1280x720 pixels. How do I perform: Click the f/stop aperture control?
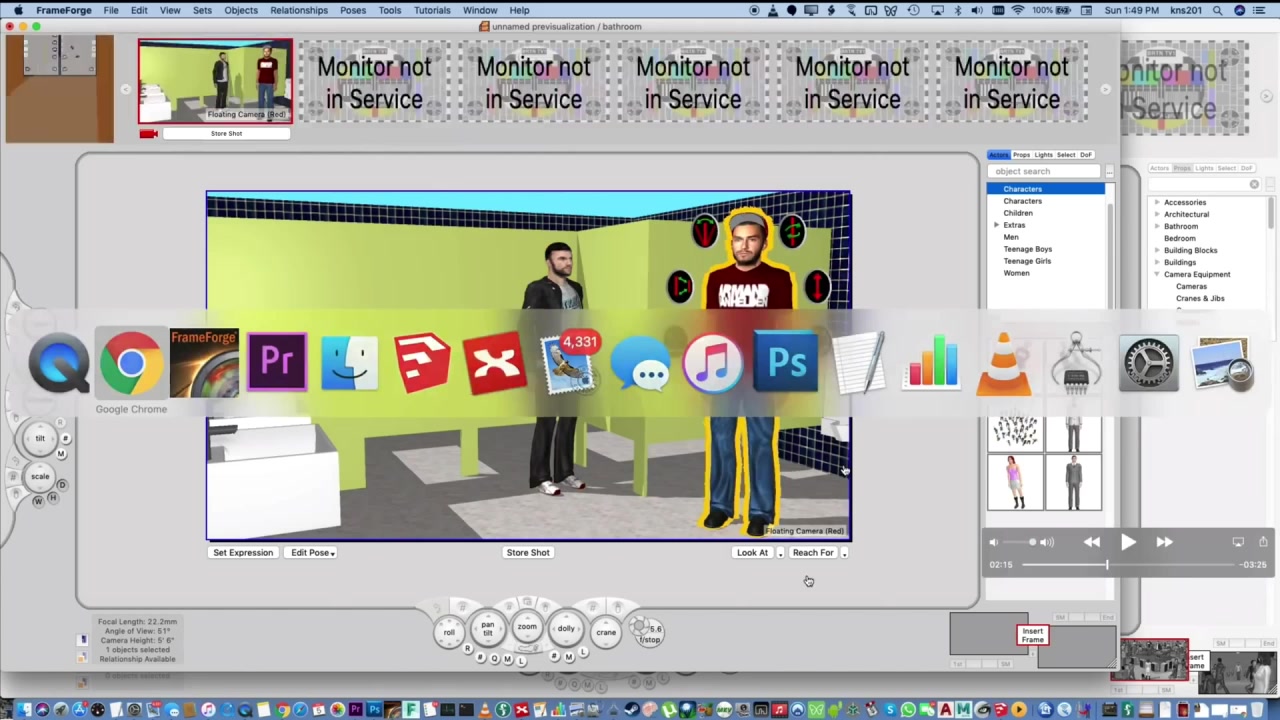click(649, 632)
